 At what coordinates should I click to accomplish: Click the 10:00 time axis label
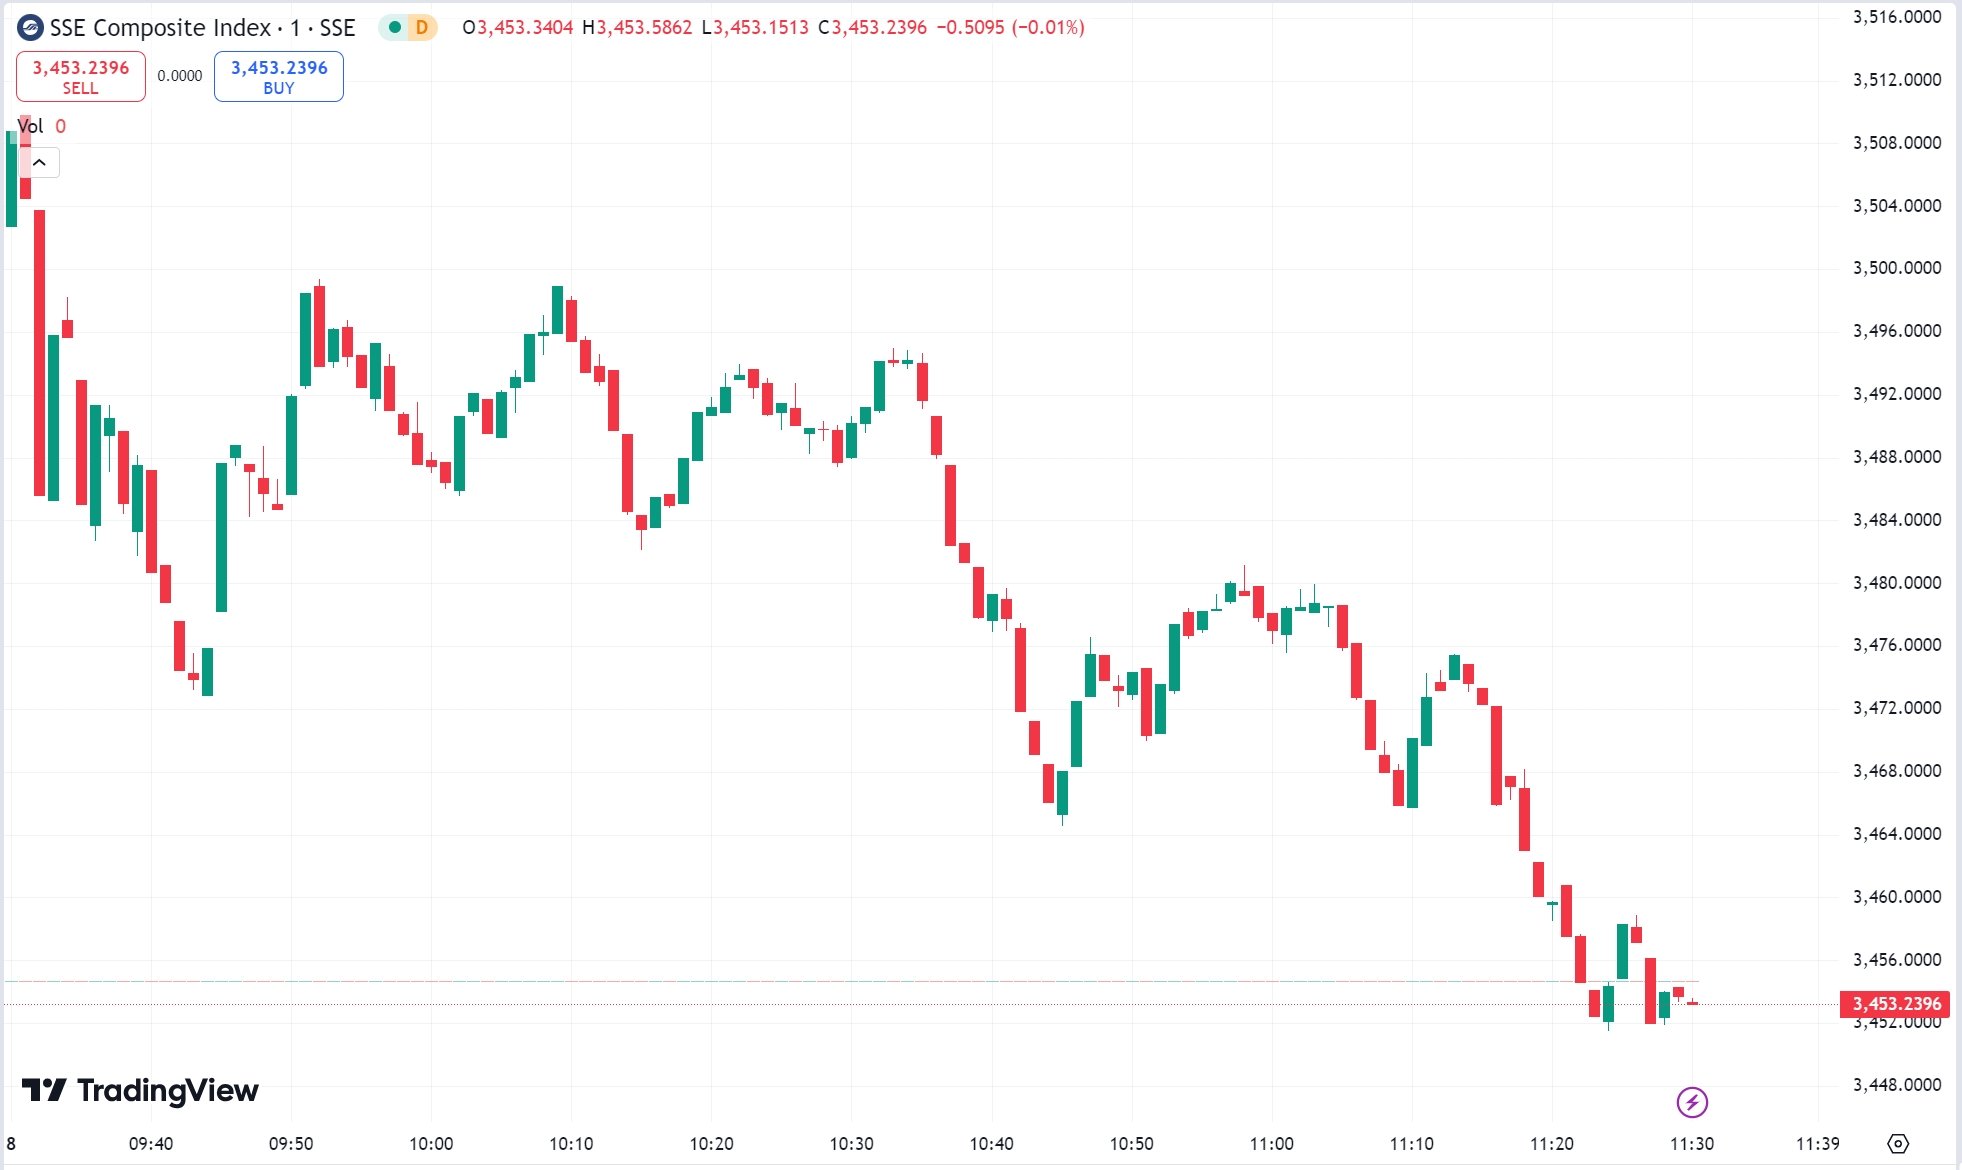pos(431,1143)
